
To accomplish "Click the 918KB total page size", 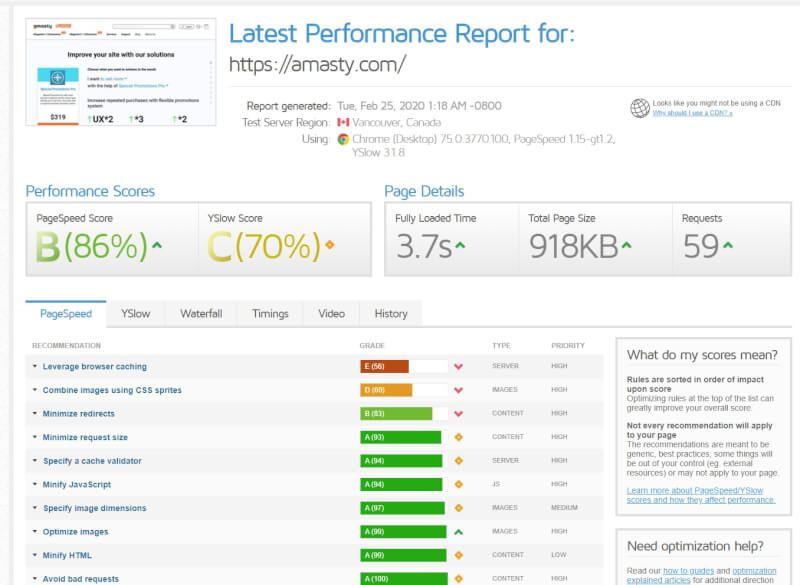I will point(573,246).
